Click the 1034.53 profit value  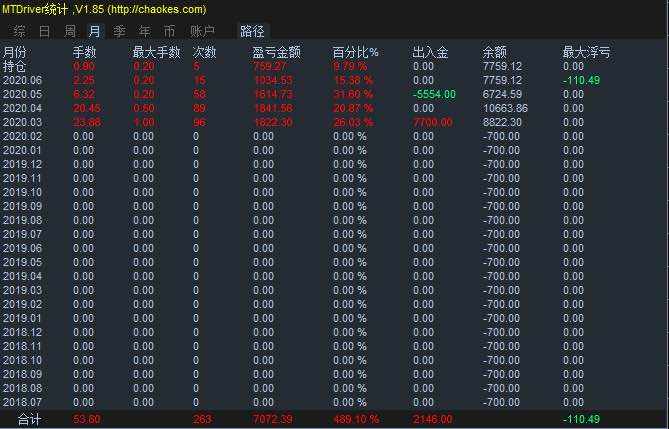tap(273, 80)
